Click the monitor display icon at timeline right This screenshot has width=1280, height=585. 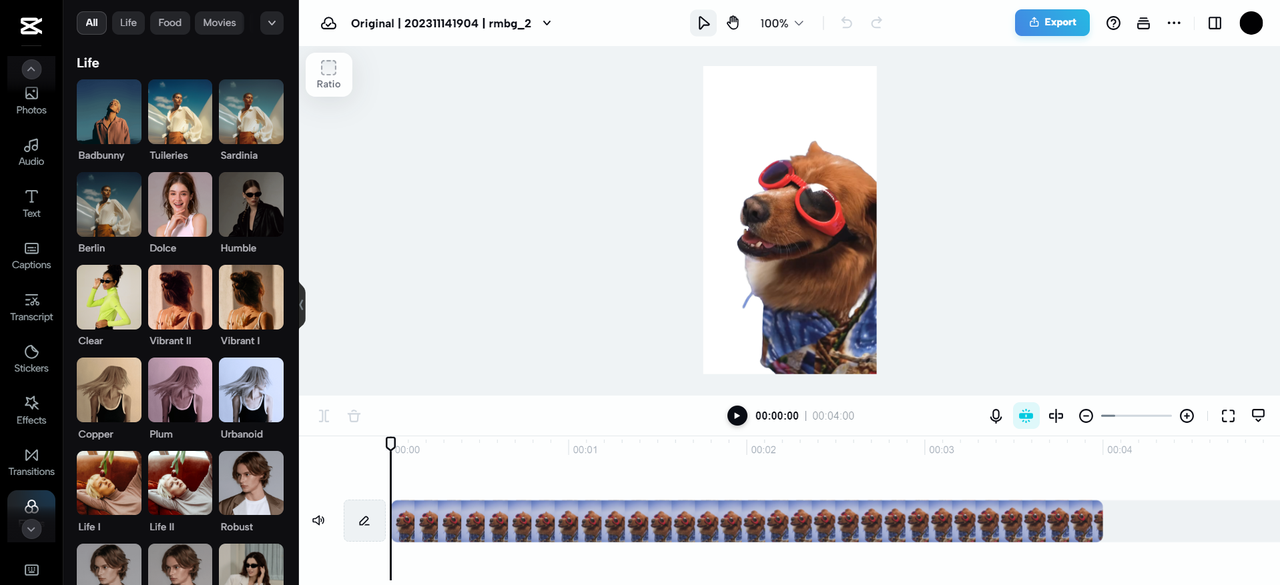(x=1258, y=416)
